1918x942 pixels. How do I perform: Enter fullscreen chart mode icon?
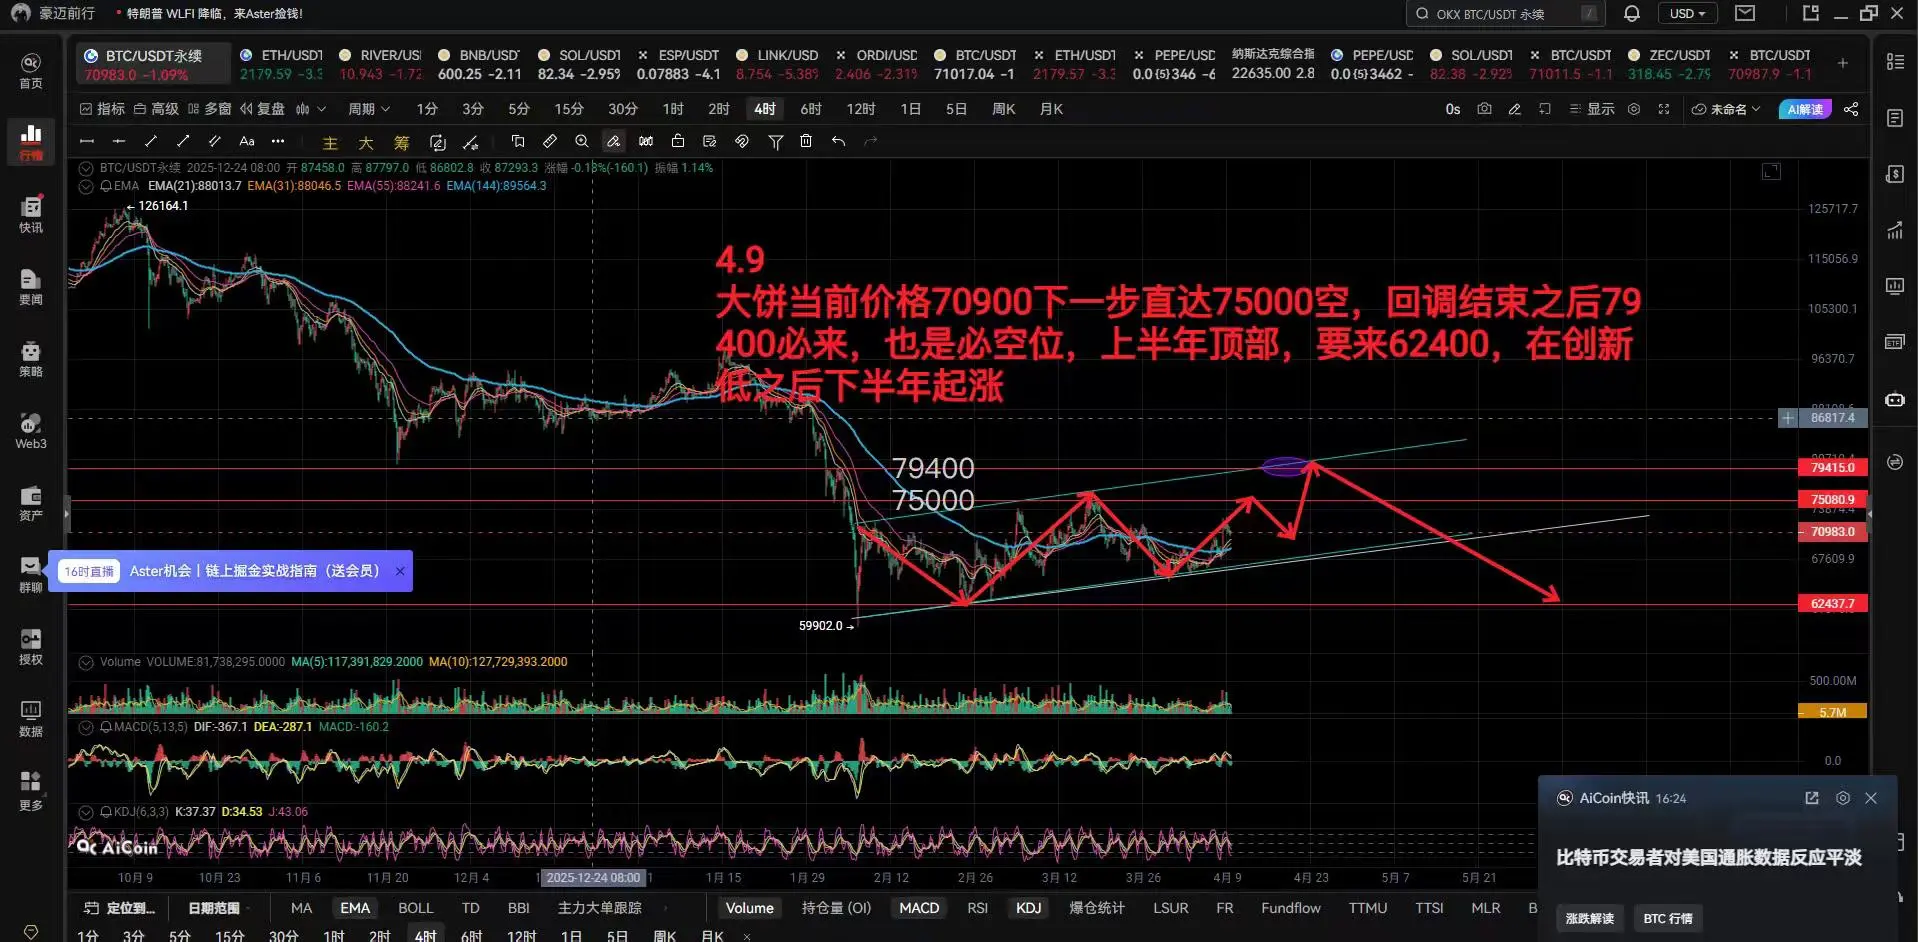[x=1664, y=109]
